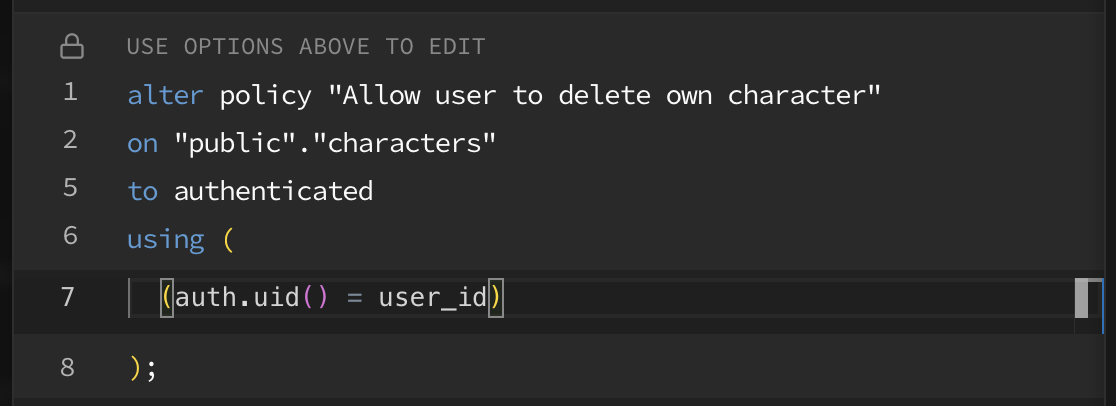This screenshot has width=1116, height=406.
Task: Click the "to" keyword on line 5
Action: pyautogui.click(x=142, y=190)
